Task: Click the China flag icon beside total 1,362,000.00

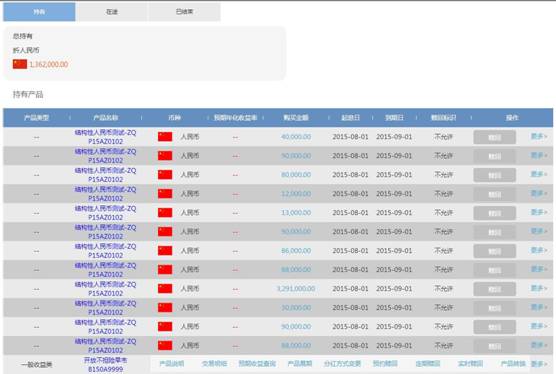Action: (20, 64)
